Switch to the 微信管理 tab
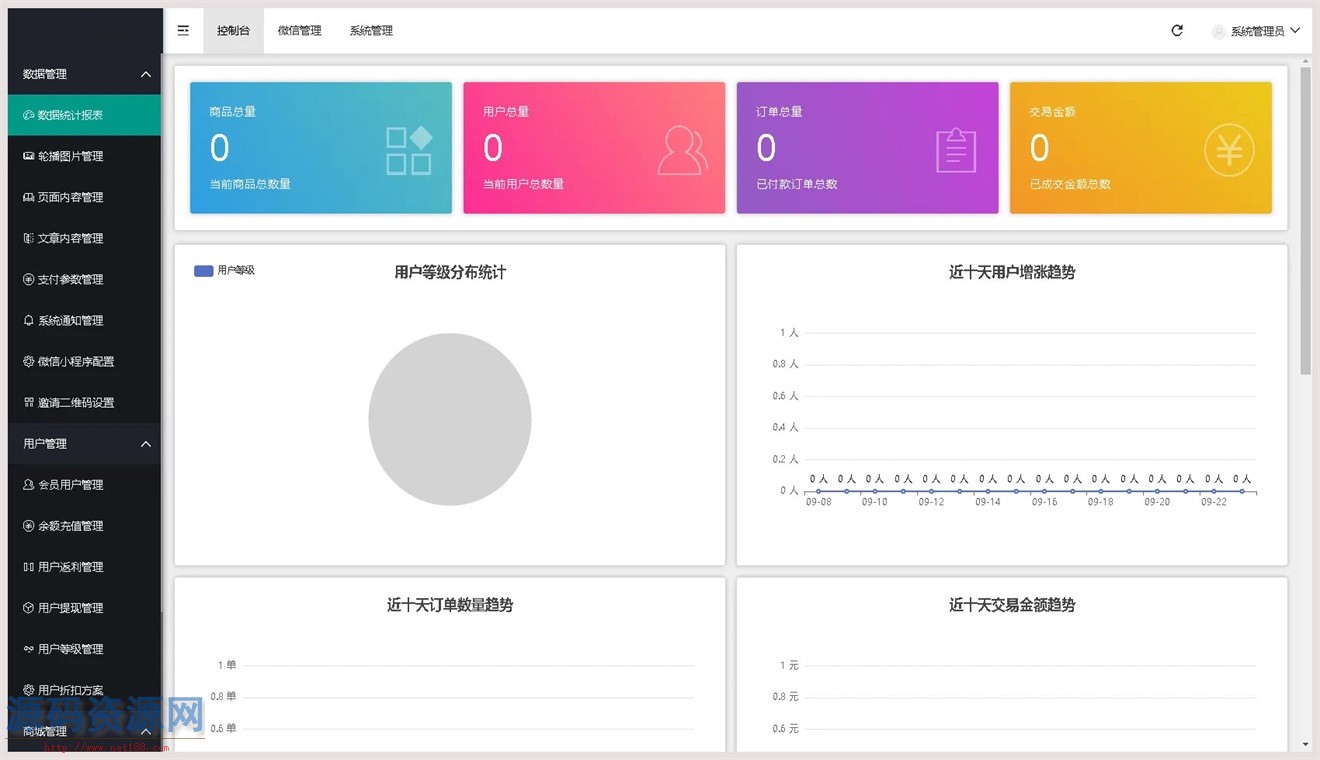 tap(299, 31)
